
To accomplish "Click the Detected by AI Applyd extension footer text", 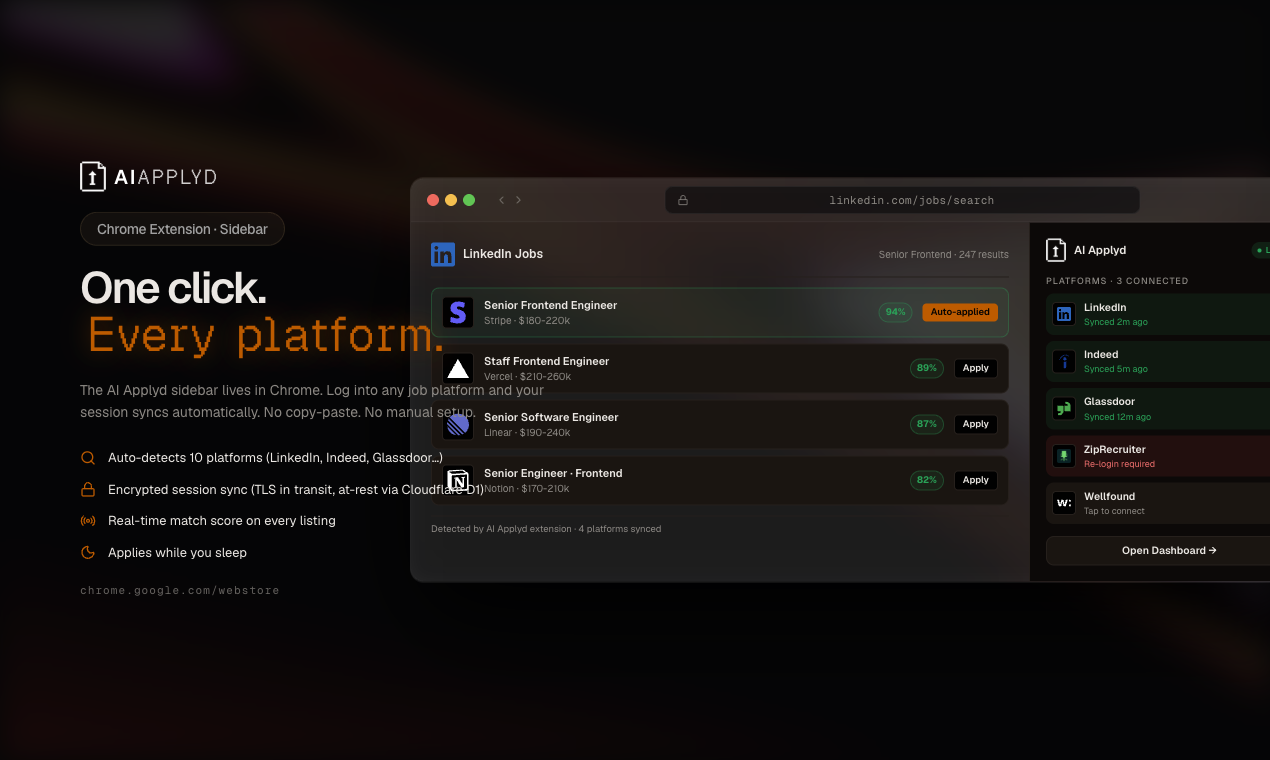I will coord(546,529).
